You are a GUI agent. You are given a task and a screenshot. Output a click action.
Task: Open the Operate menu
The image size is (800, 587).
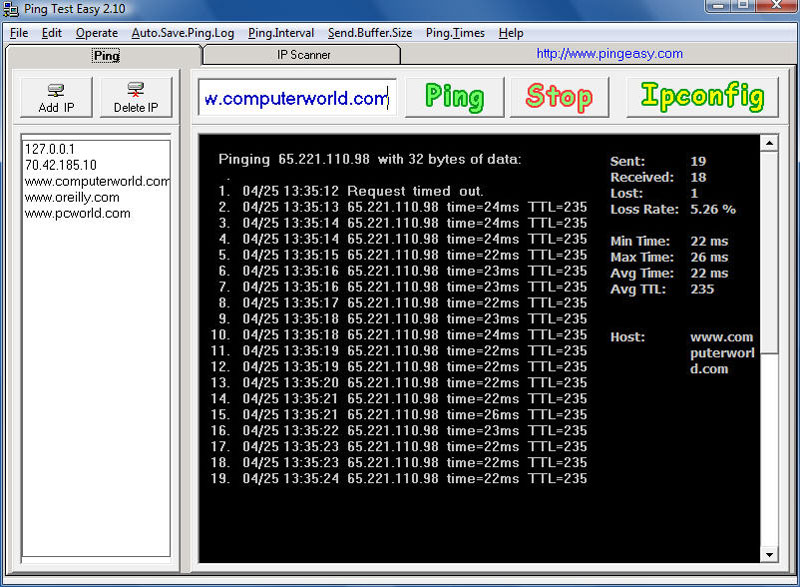click(96, 32)
